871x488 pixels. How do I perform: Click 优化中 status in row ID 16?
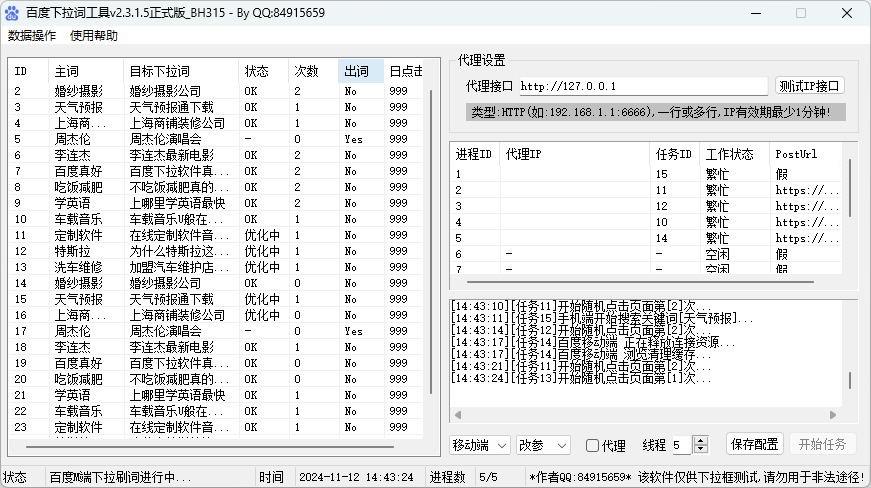(262, 315)
